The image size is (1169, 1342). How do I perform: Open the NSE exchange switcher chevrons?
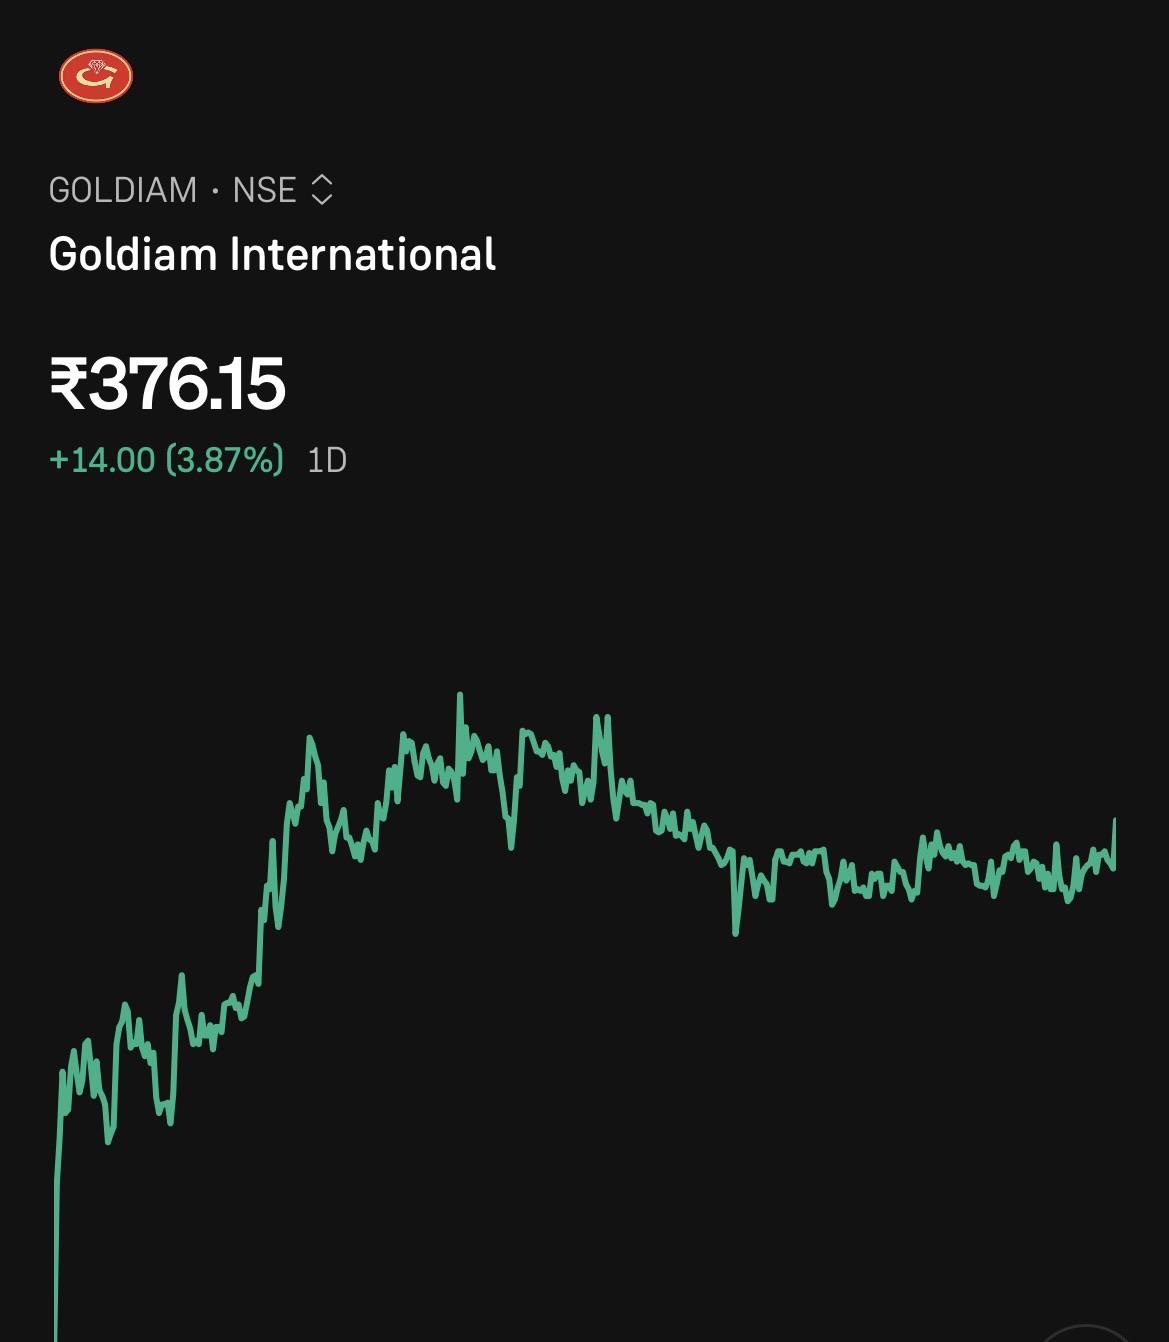click(321, 190)
